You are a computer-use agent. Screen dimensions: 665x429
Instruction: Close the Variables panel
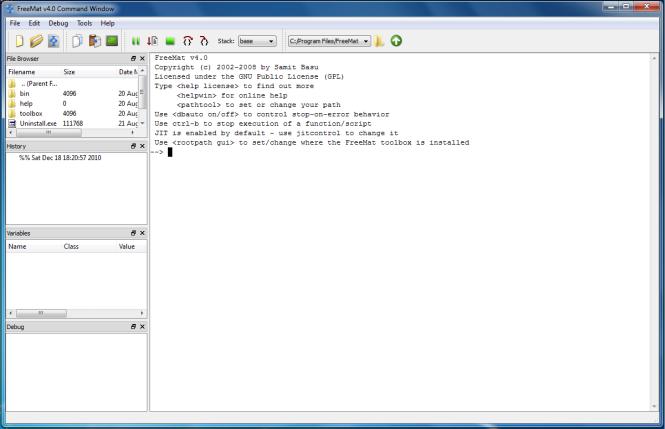coord(142,233)
